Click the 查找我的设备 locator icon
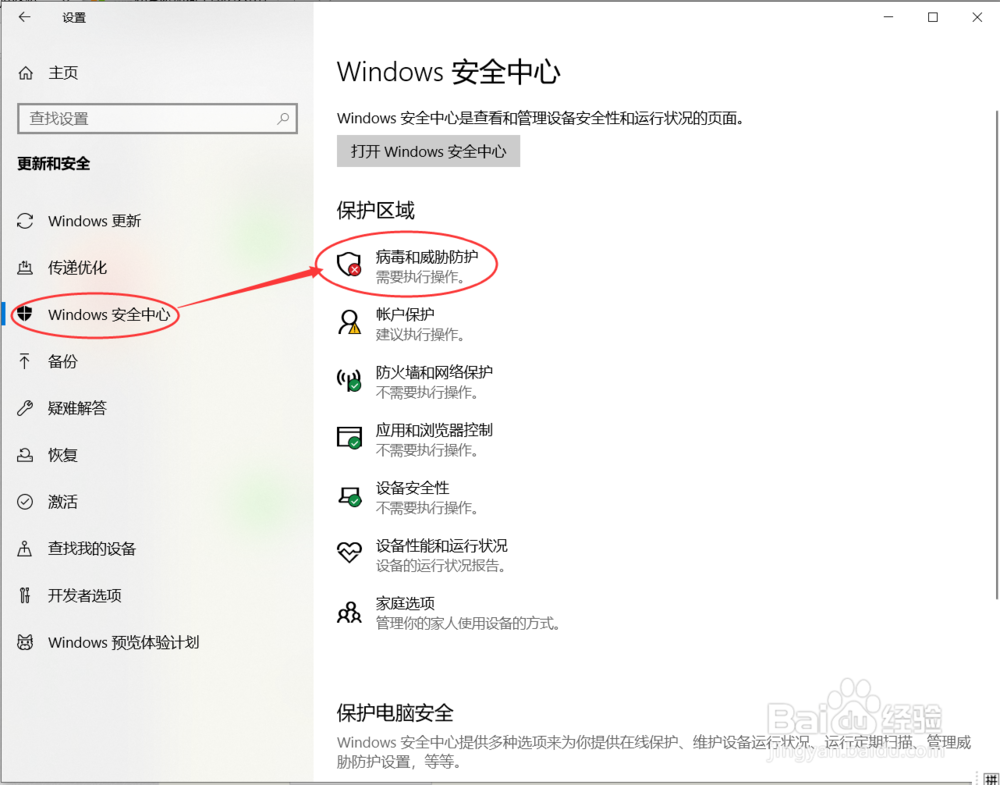This screenshot has width=1000, height=785. [24, 548]
